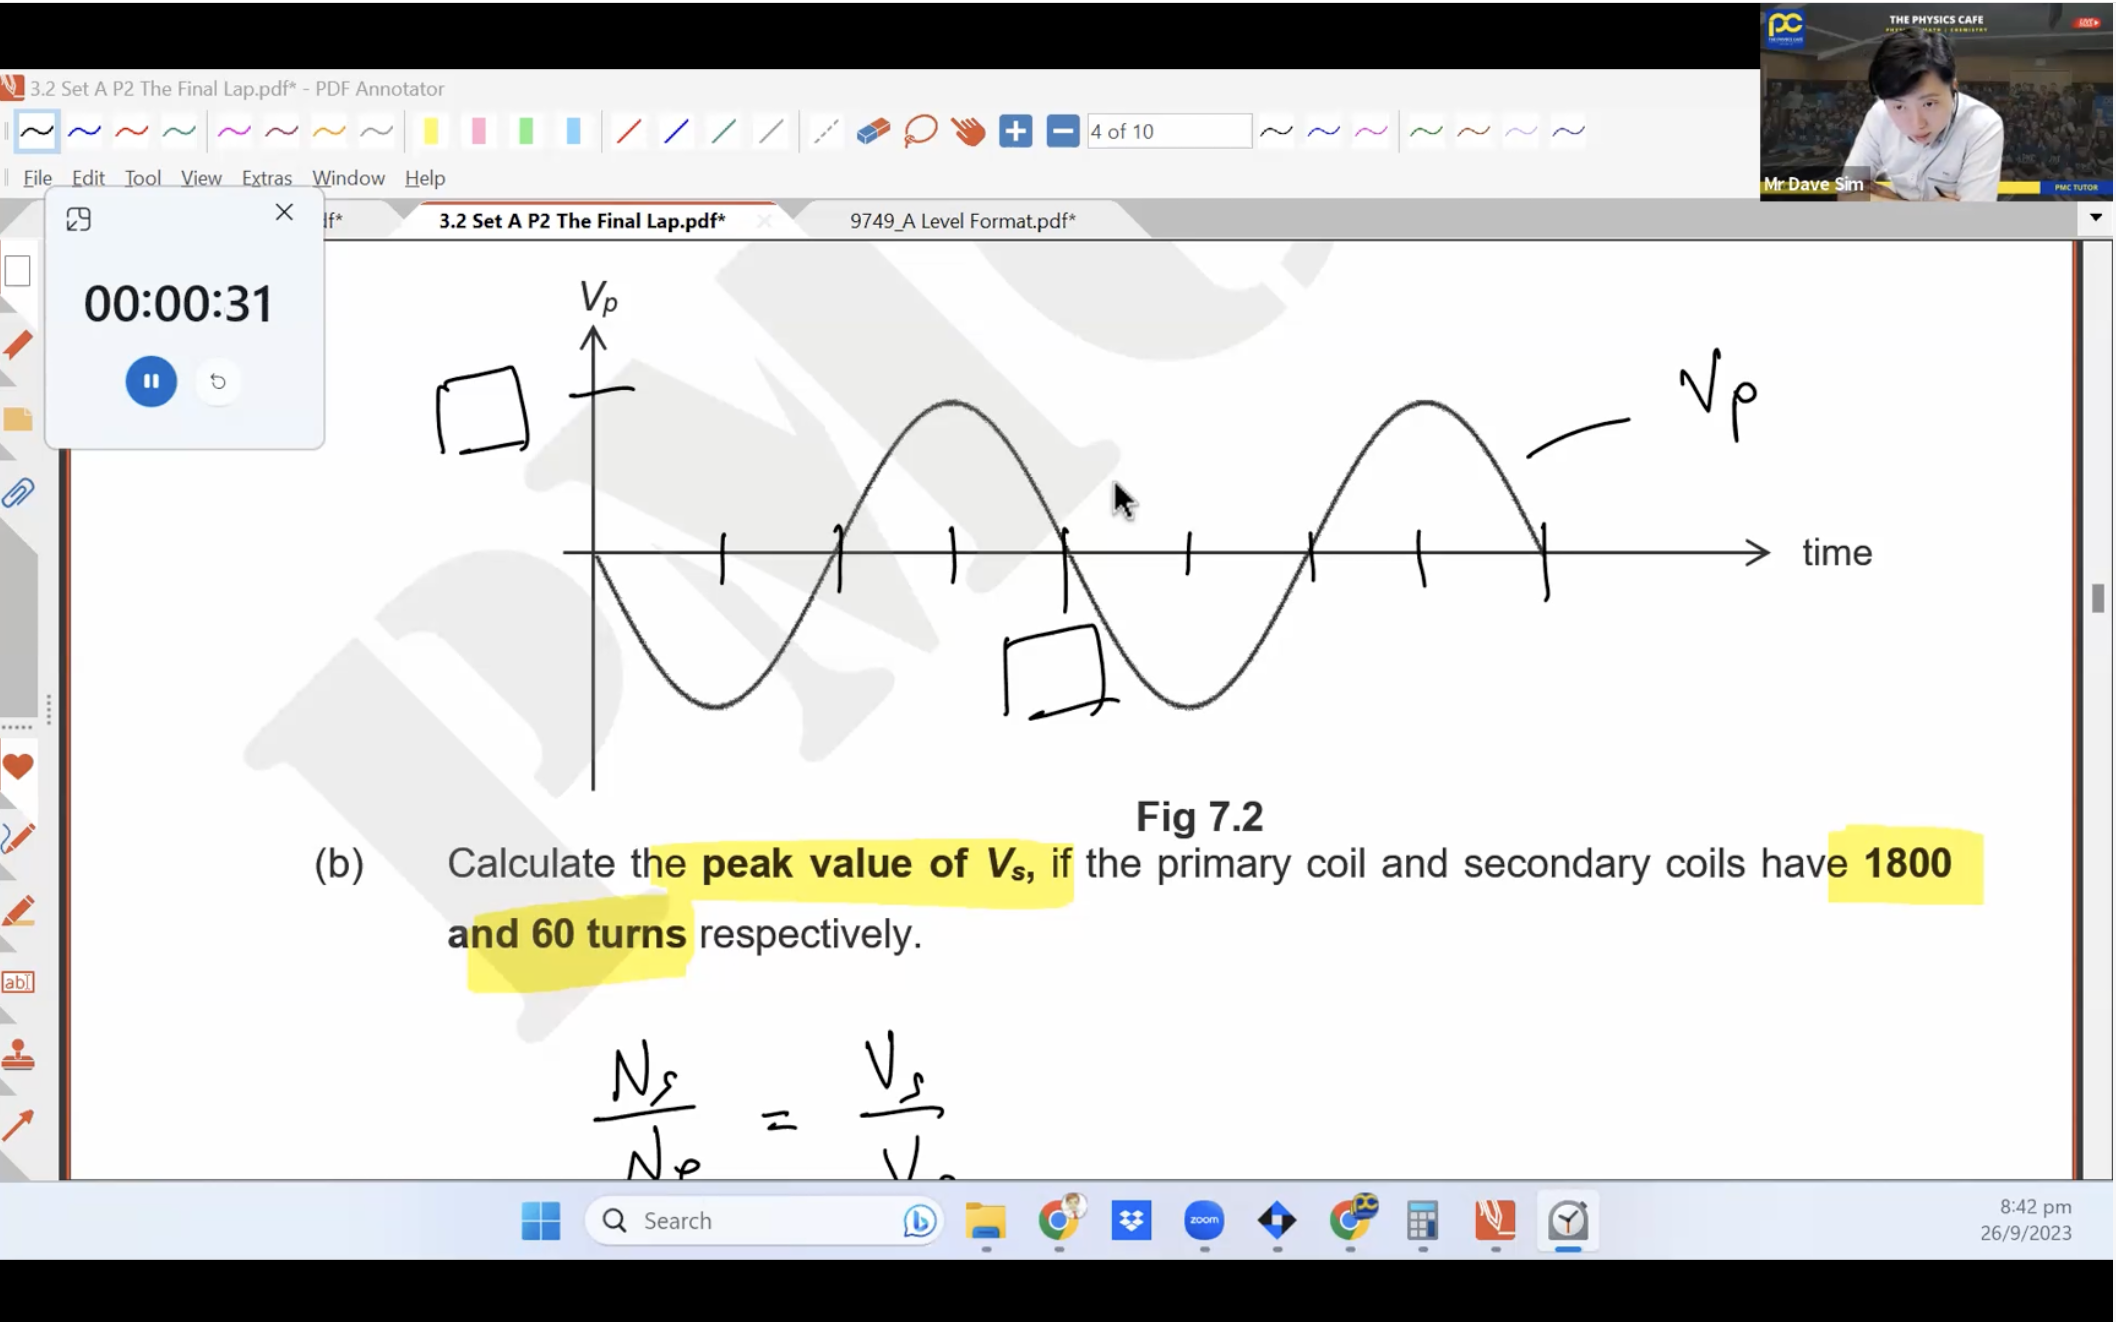The image size is (2116, 1322).
Task: Select the black pen in toolbar
Action: pos(37,131)
